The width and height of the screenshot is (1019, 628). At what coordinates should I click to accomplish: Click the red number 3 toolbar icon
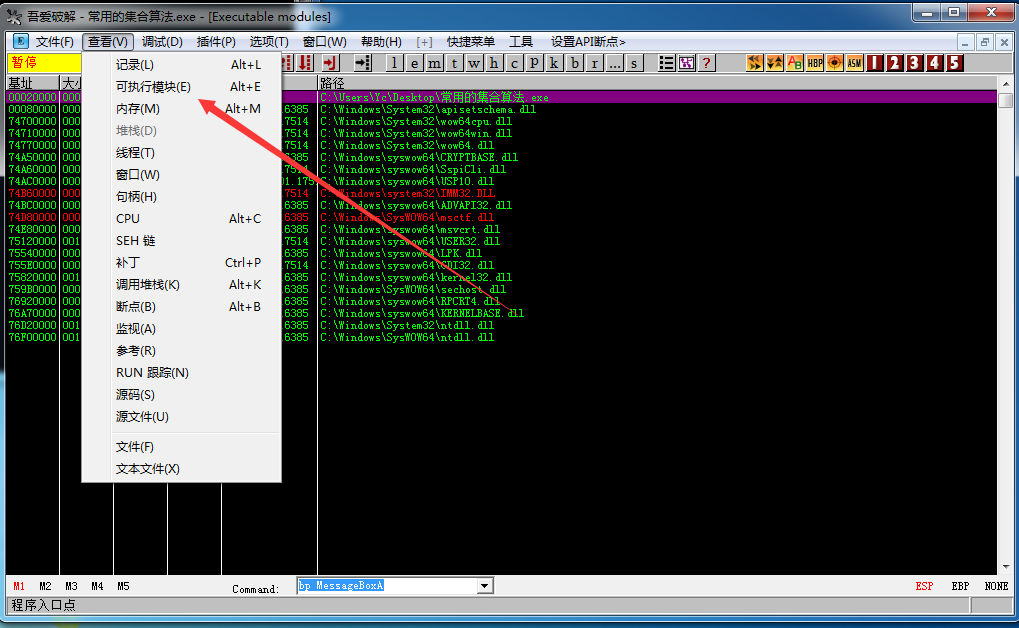pyautogui.click(x=914, y=63)
